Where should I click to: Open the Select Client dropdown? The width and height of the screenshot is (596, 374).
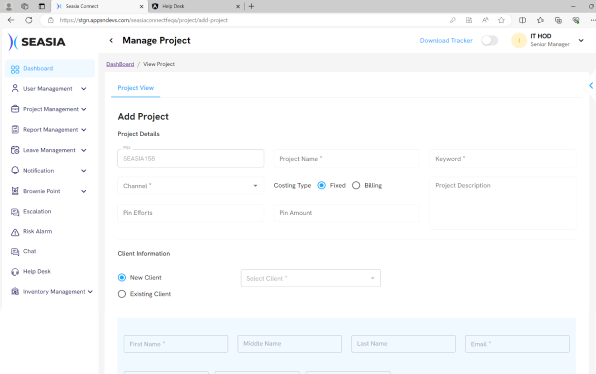click(311, 278)
